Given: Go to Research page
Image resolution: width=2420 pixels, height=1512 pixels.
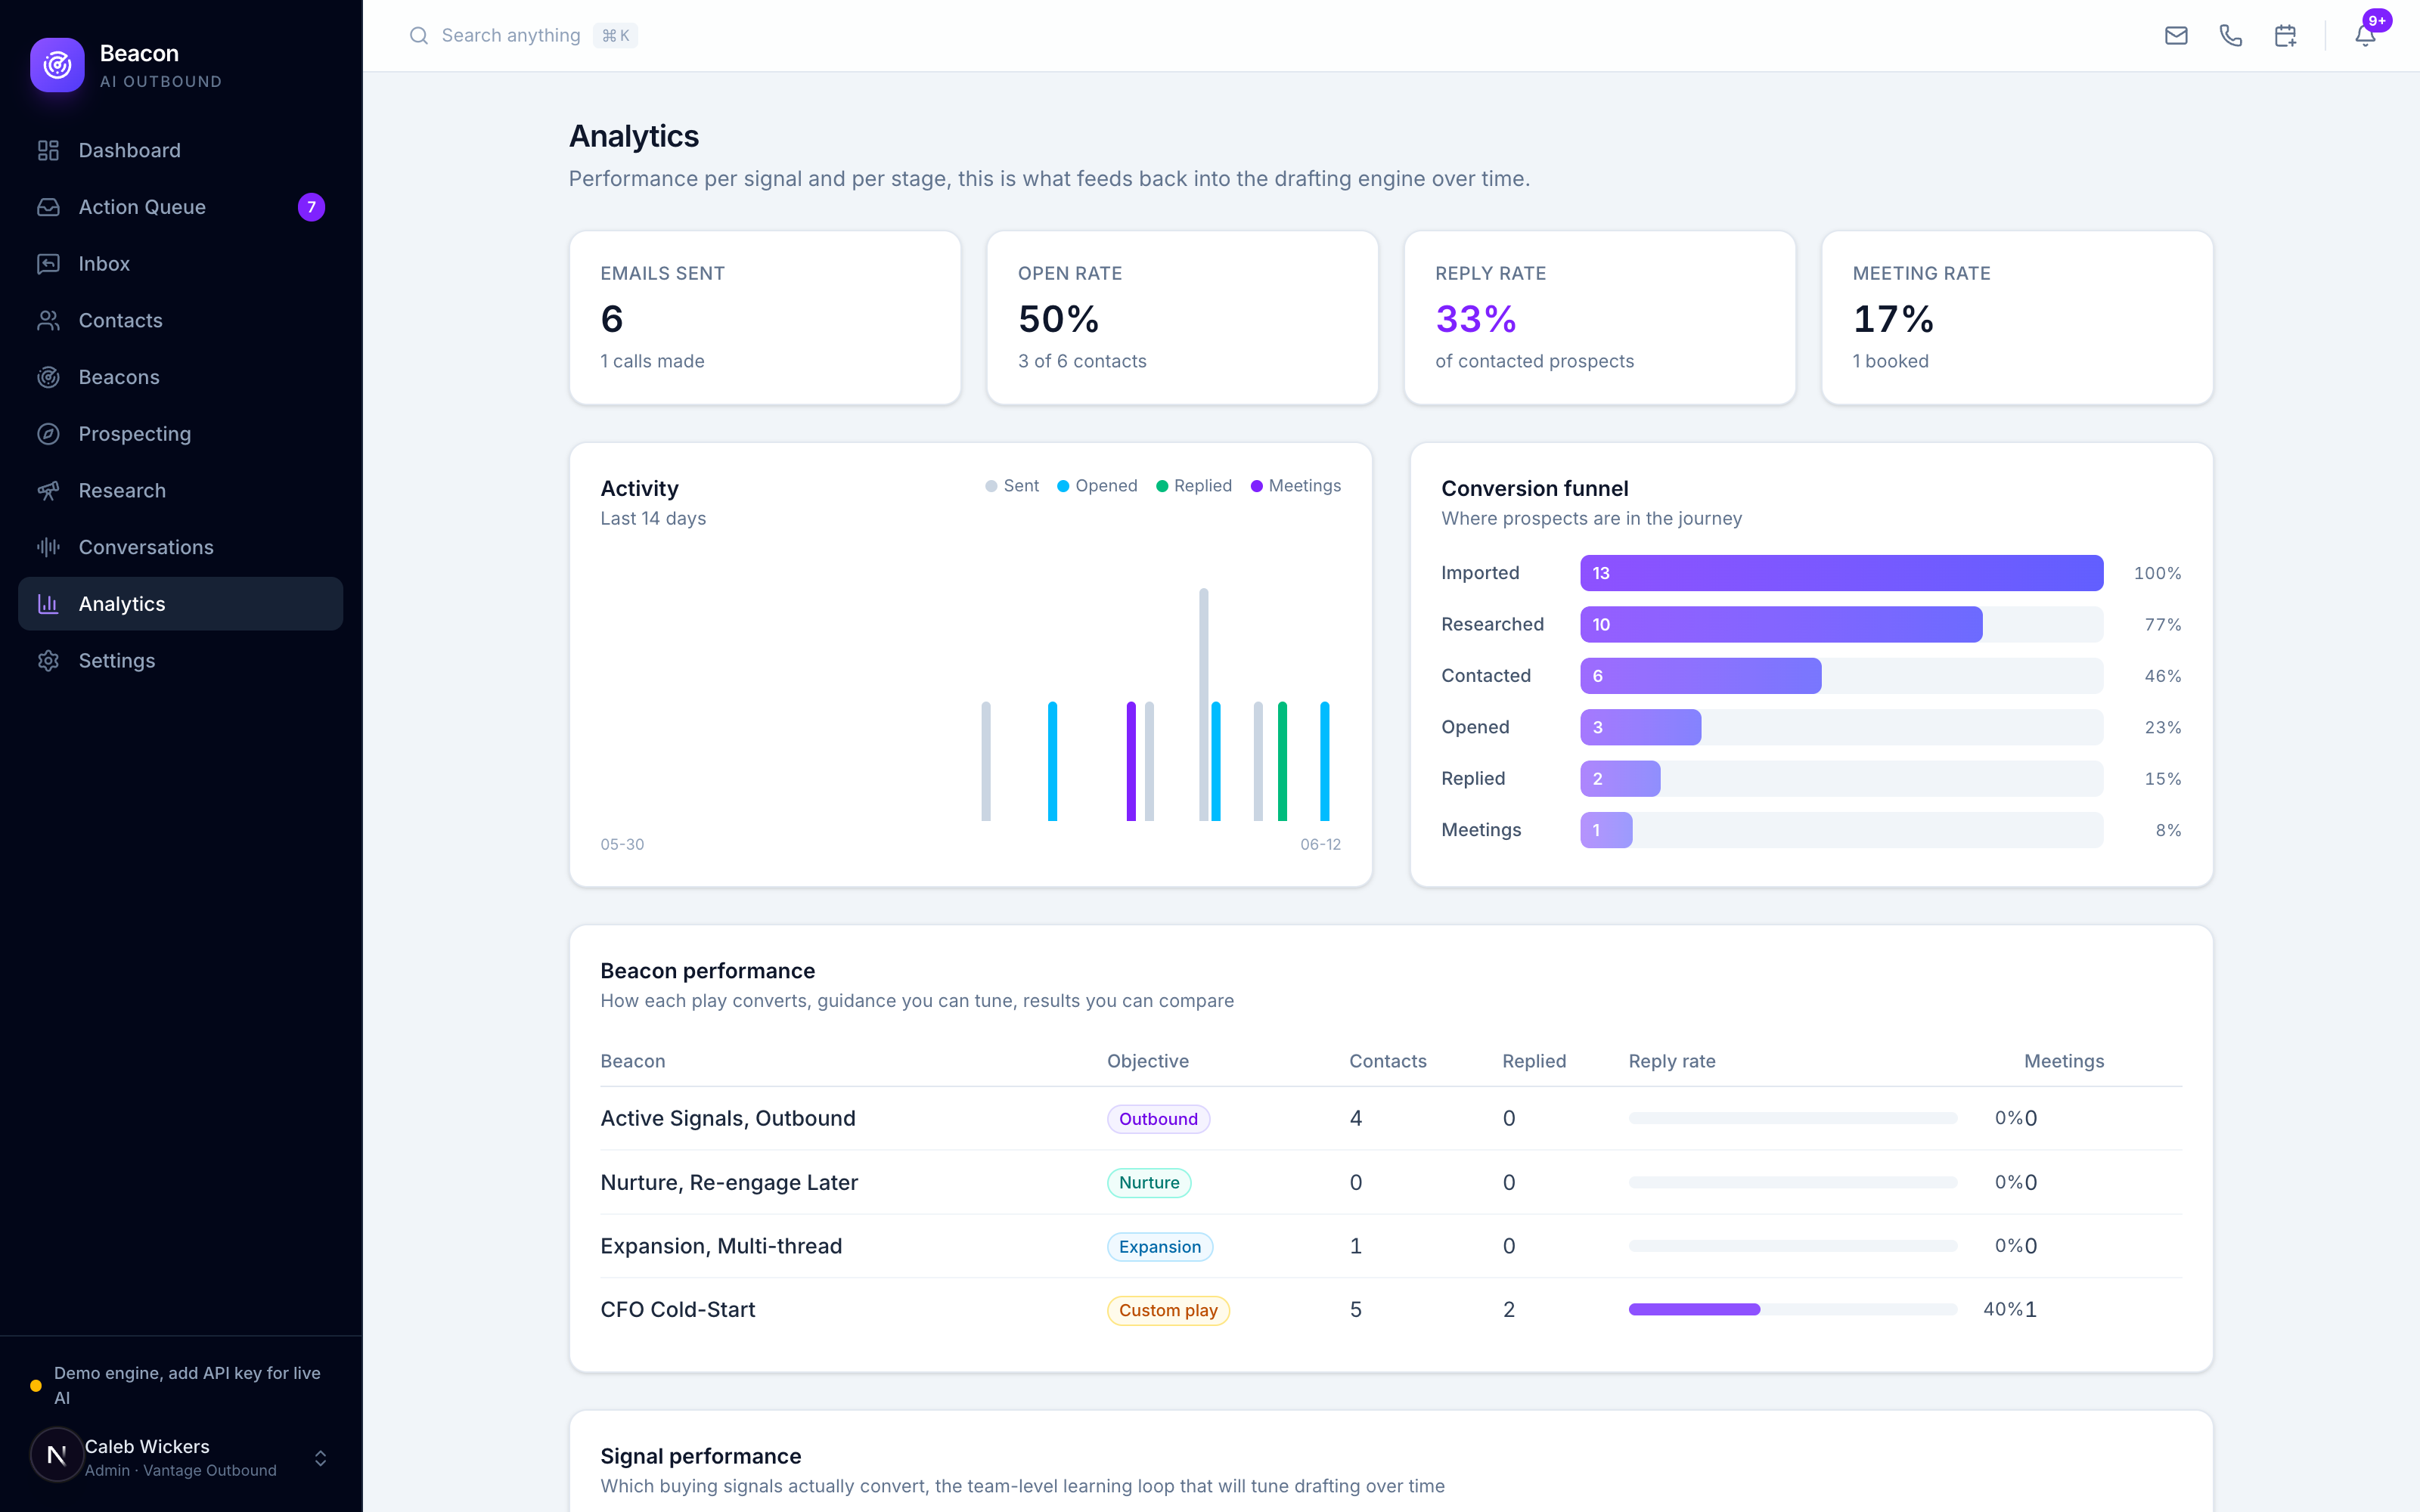Looking at the screenshot, I should 180,491.
